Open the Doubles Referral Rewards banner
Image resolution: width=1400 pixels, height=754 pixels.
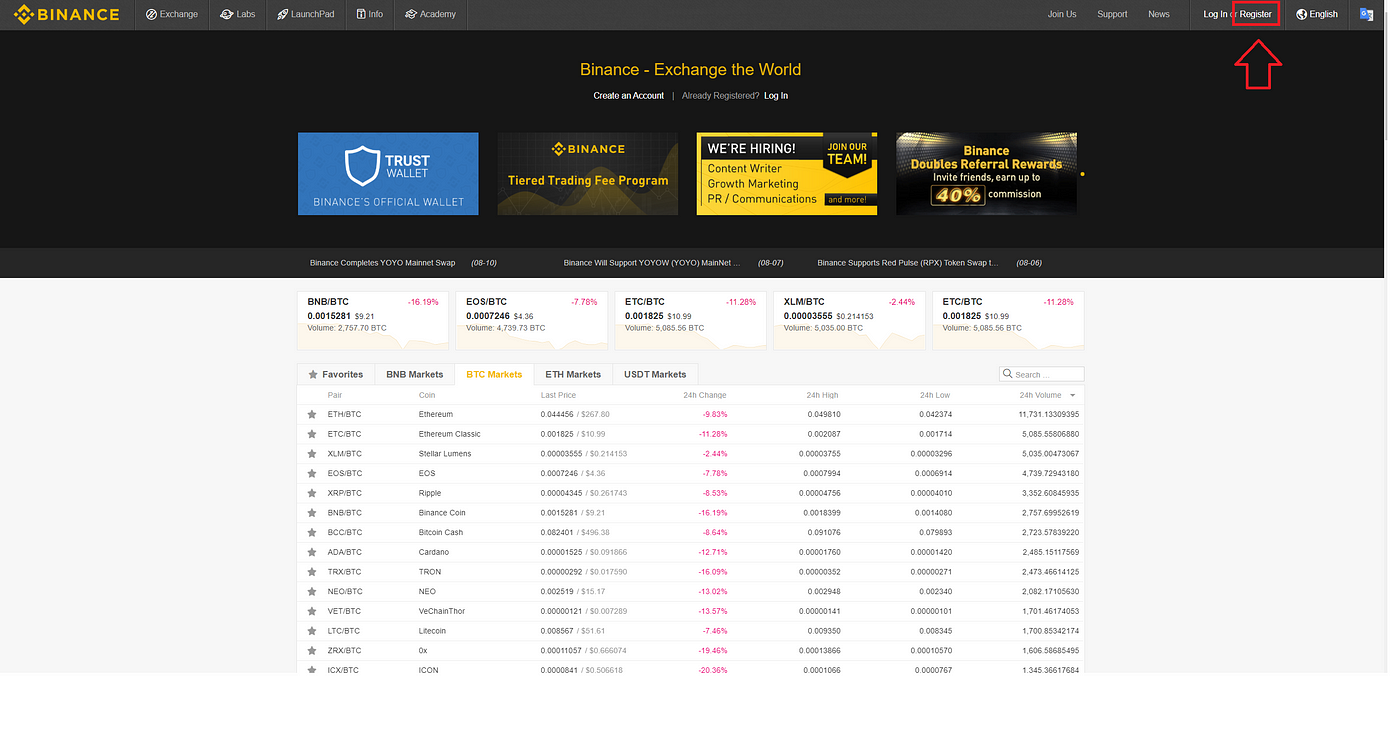[986, 174]
